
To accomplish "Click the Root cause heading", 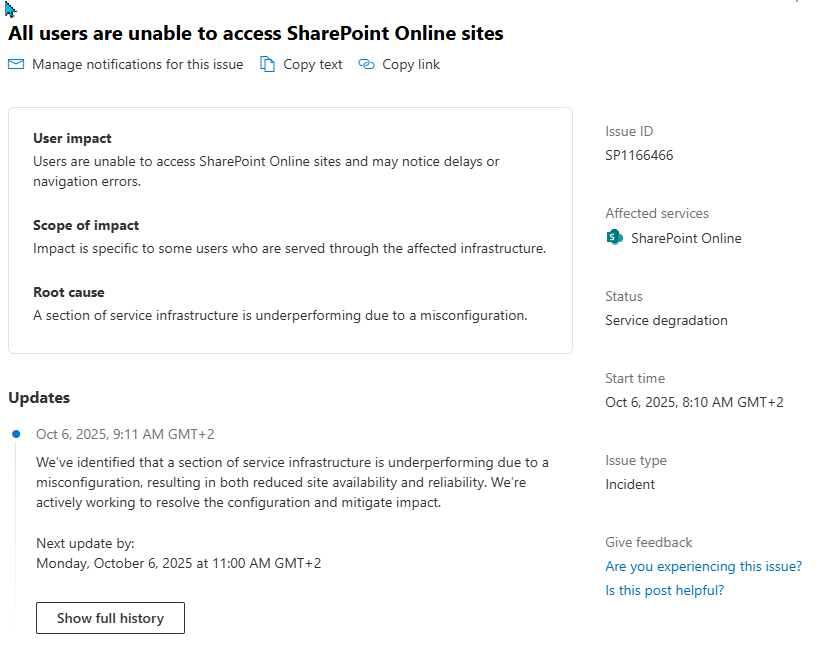I will click(x=68, y=292).
